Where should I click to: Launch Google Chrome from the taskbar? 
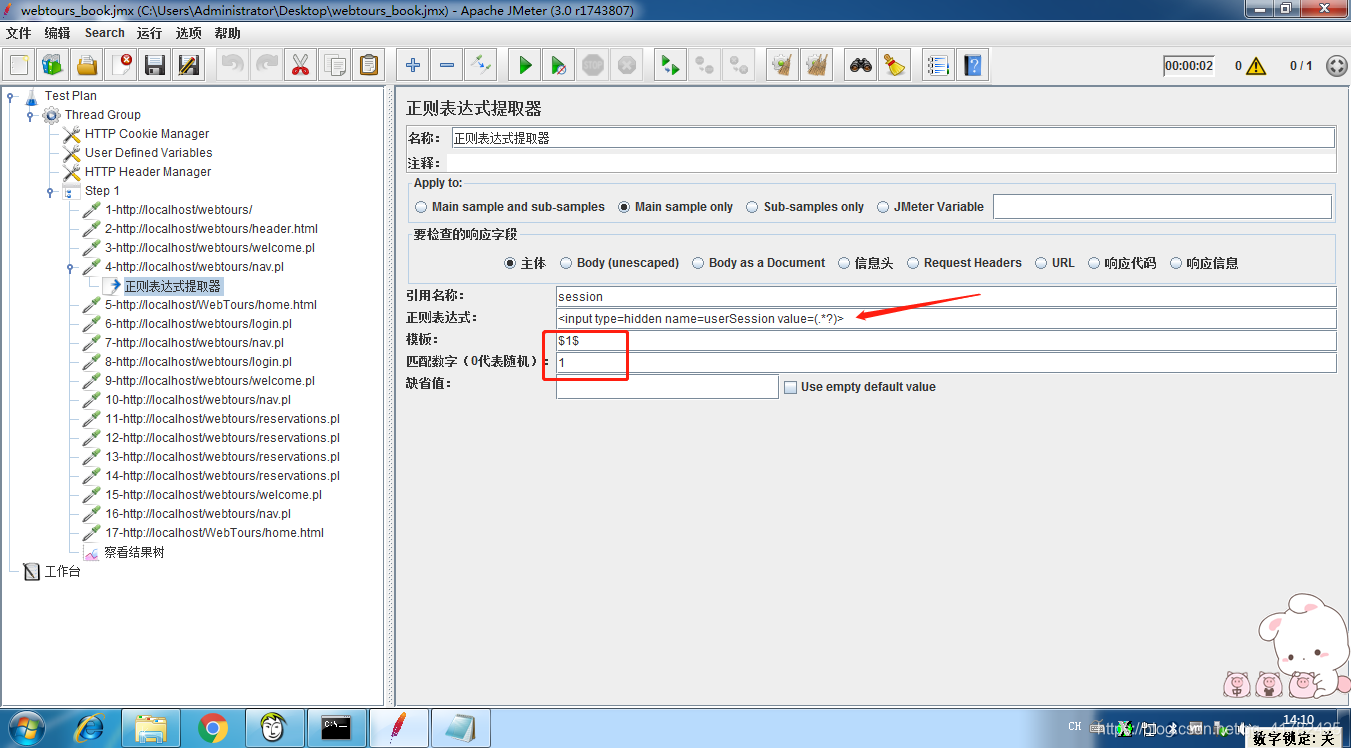point(213,728)
